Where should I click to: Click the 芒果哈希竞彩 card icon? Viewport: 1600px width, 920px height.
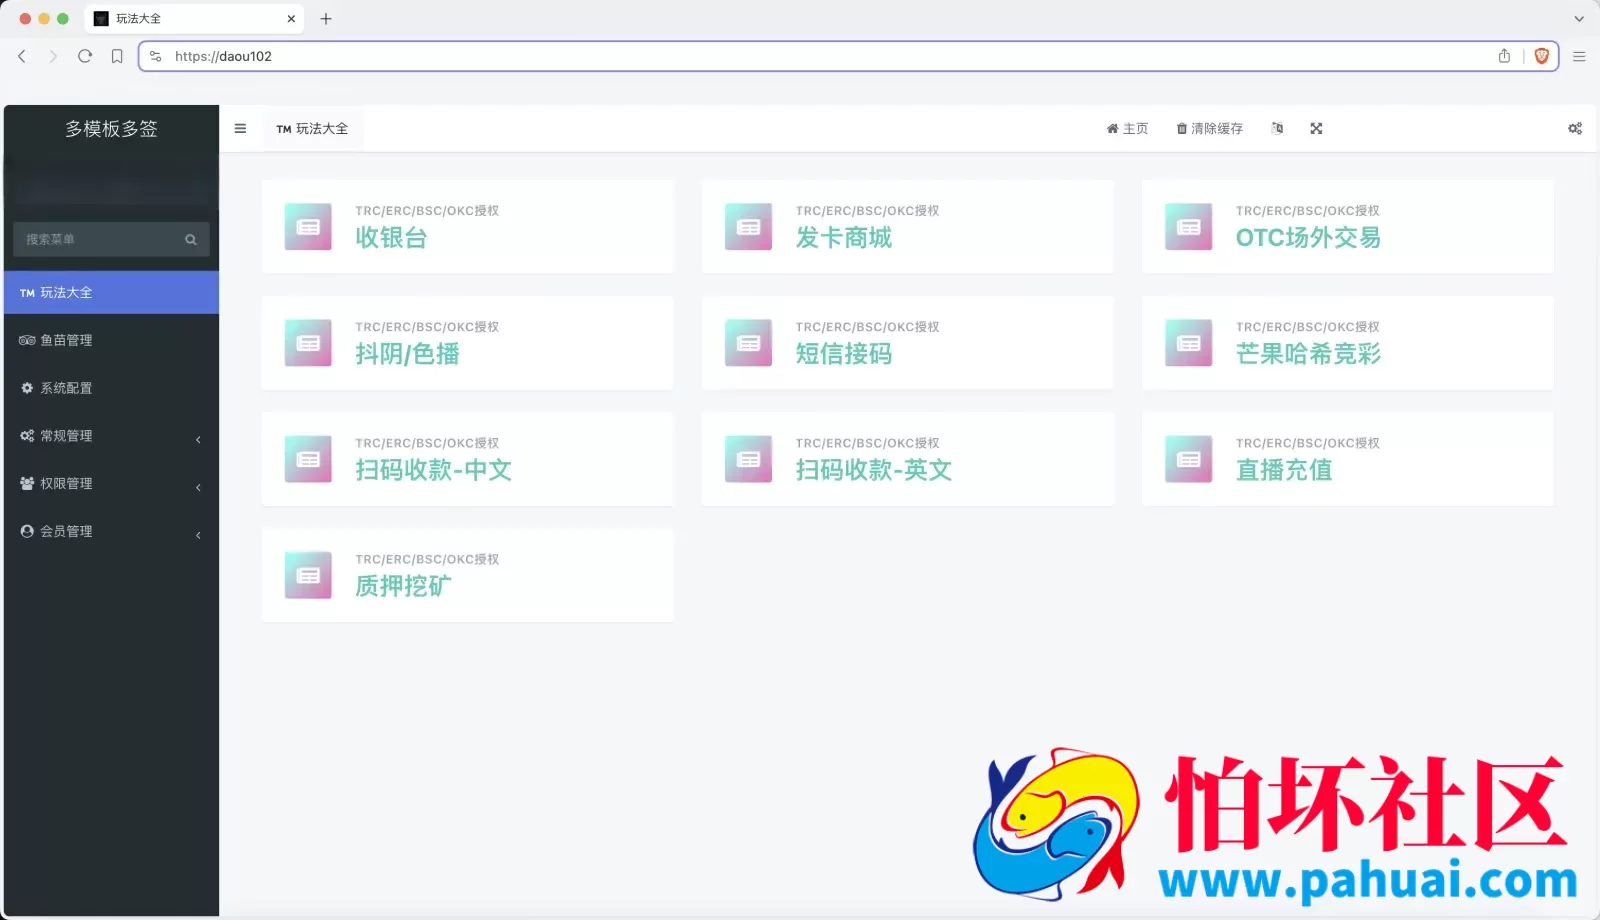pos(1188,343)
